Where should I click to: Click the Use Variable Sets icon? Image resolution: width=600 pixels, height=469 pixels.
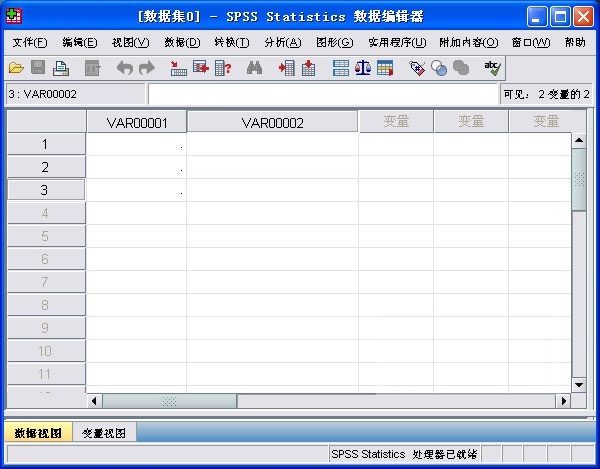pyautogui.click(x=439, y=68)
